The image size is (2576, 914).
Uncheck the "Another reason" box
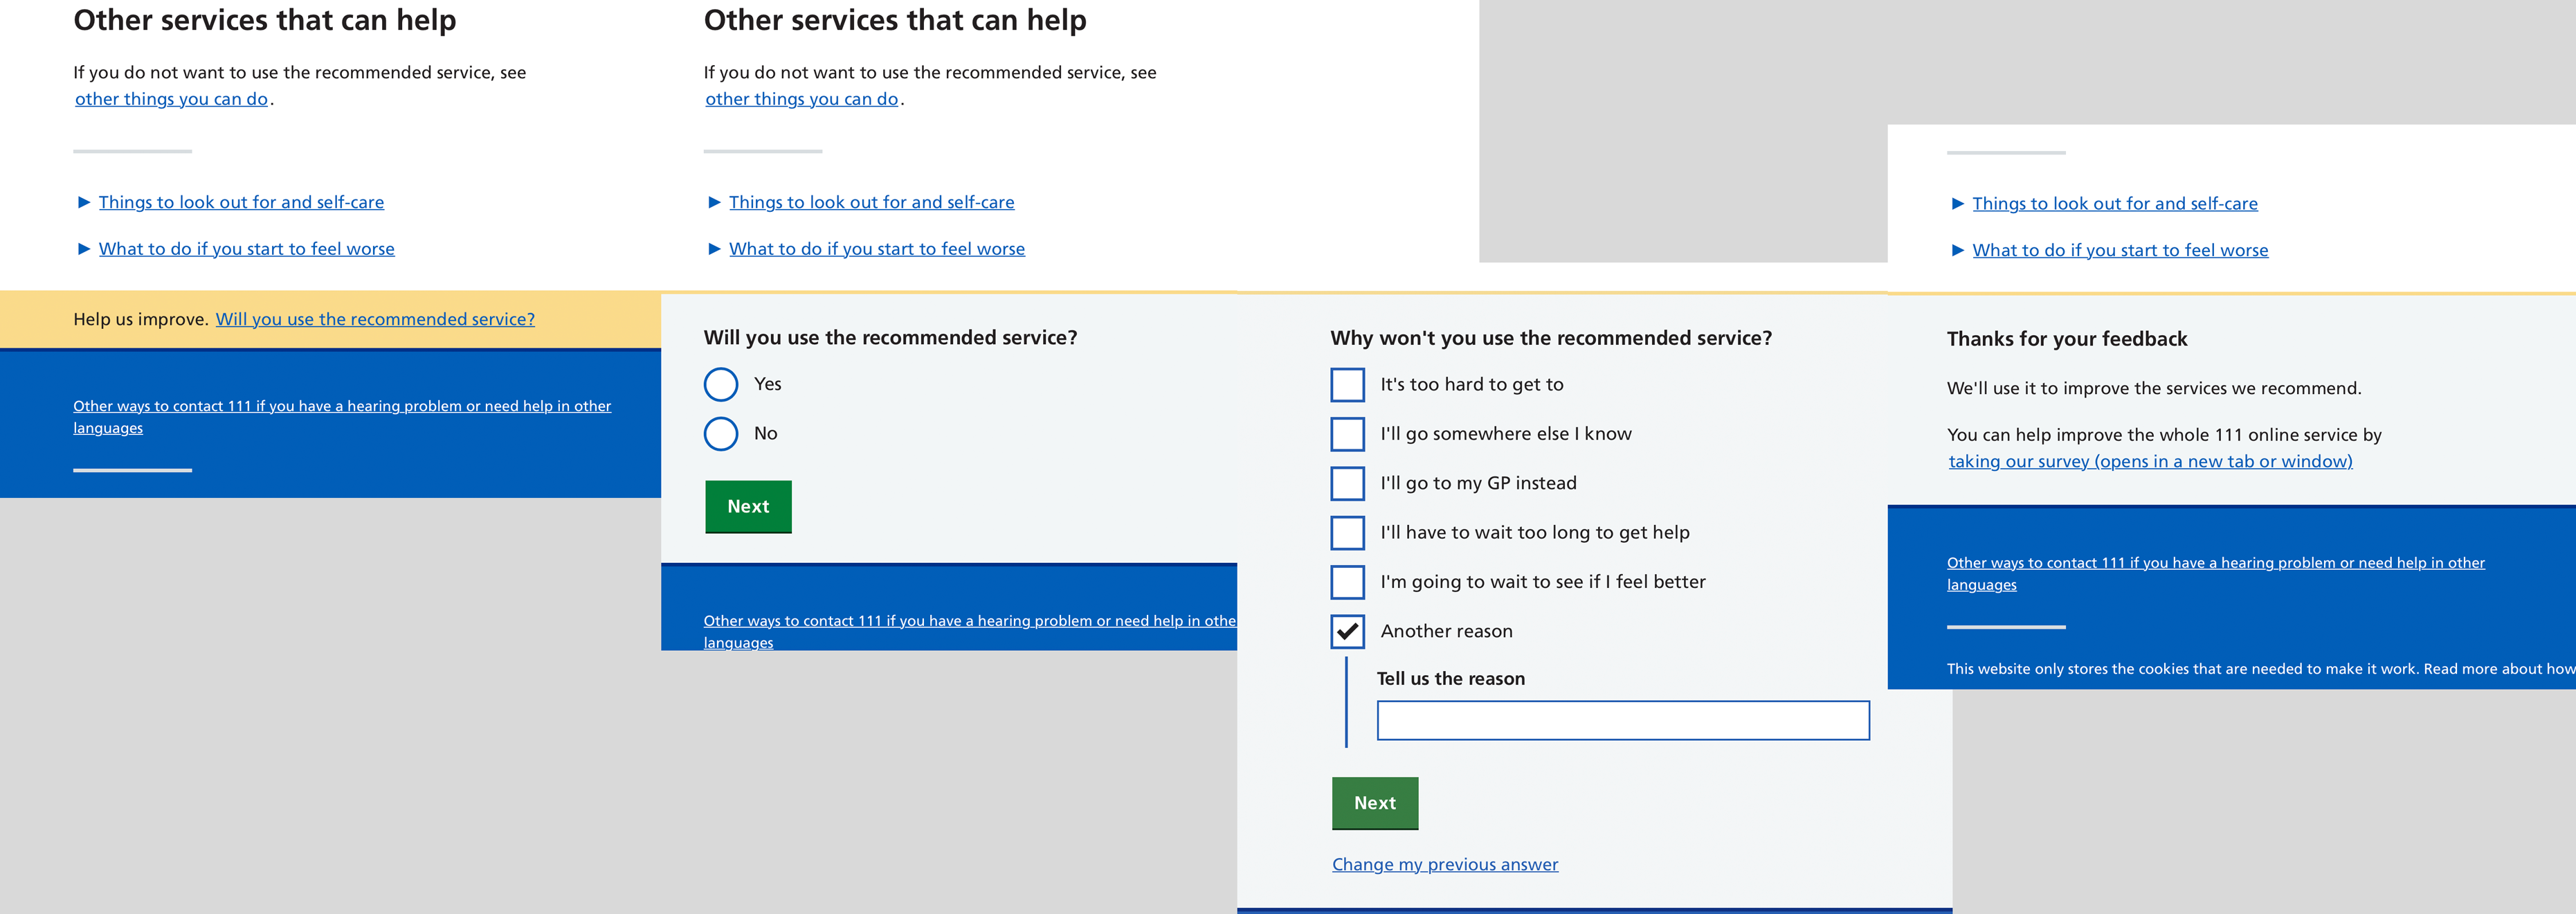1348,631
